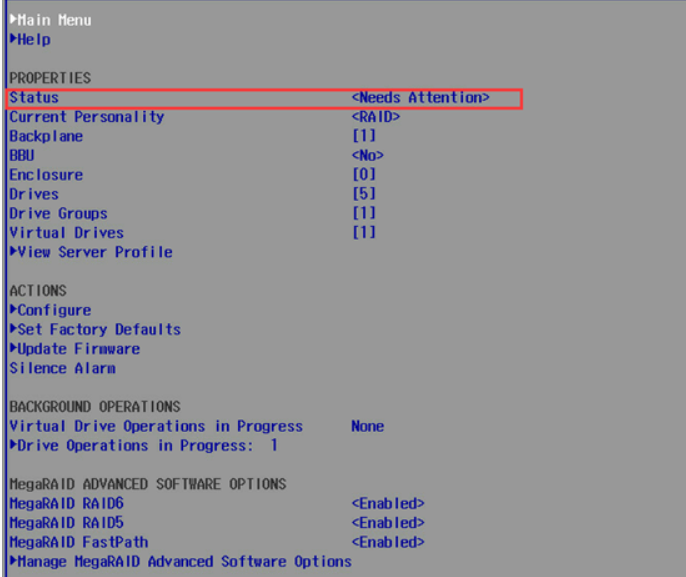Open Update Firmware option
Image resolution: width=686 pixels, height=577 pixels.
point(78,349)
